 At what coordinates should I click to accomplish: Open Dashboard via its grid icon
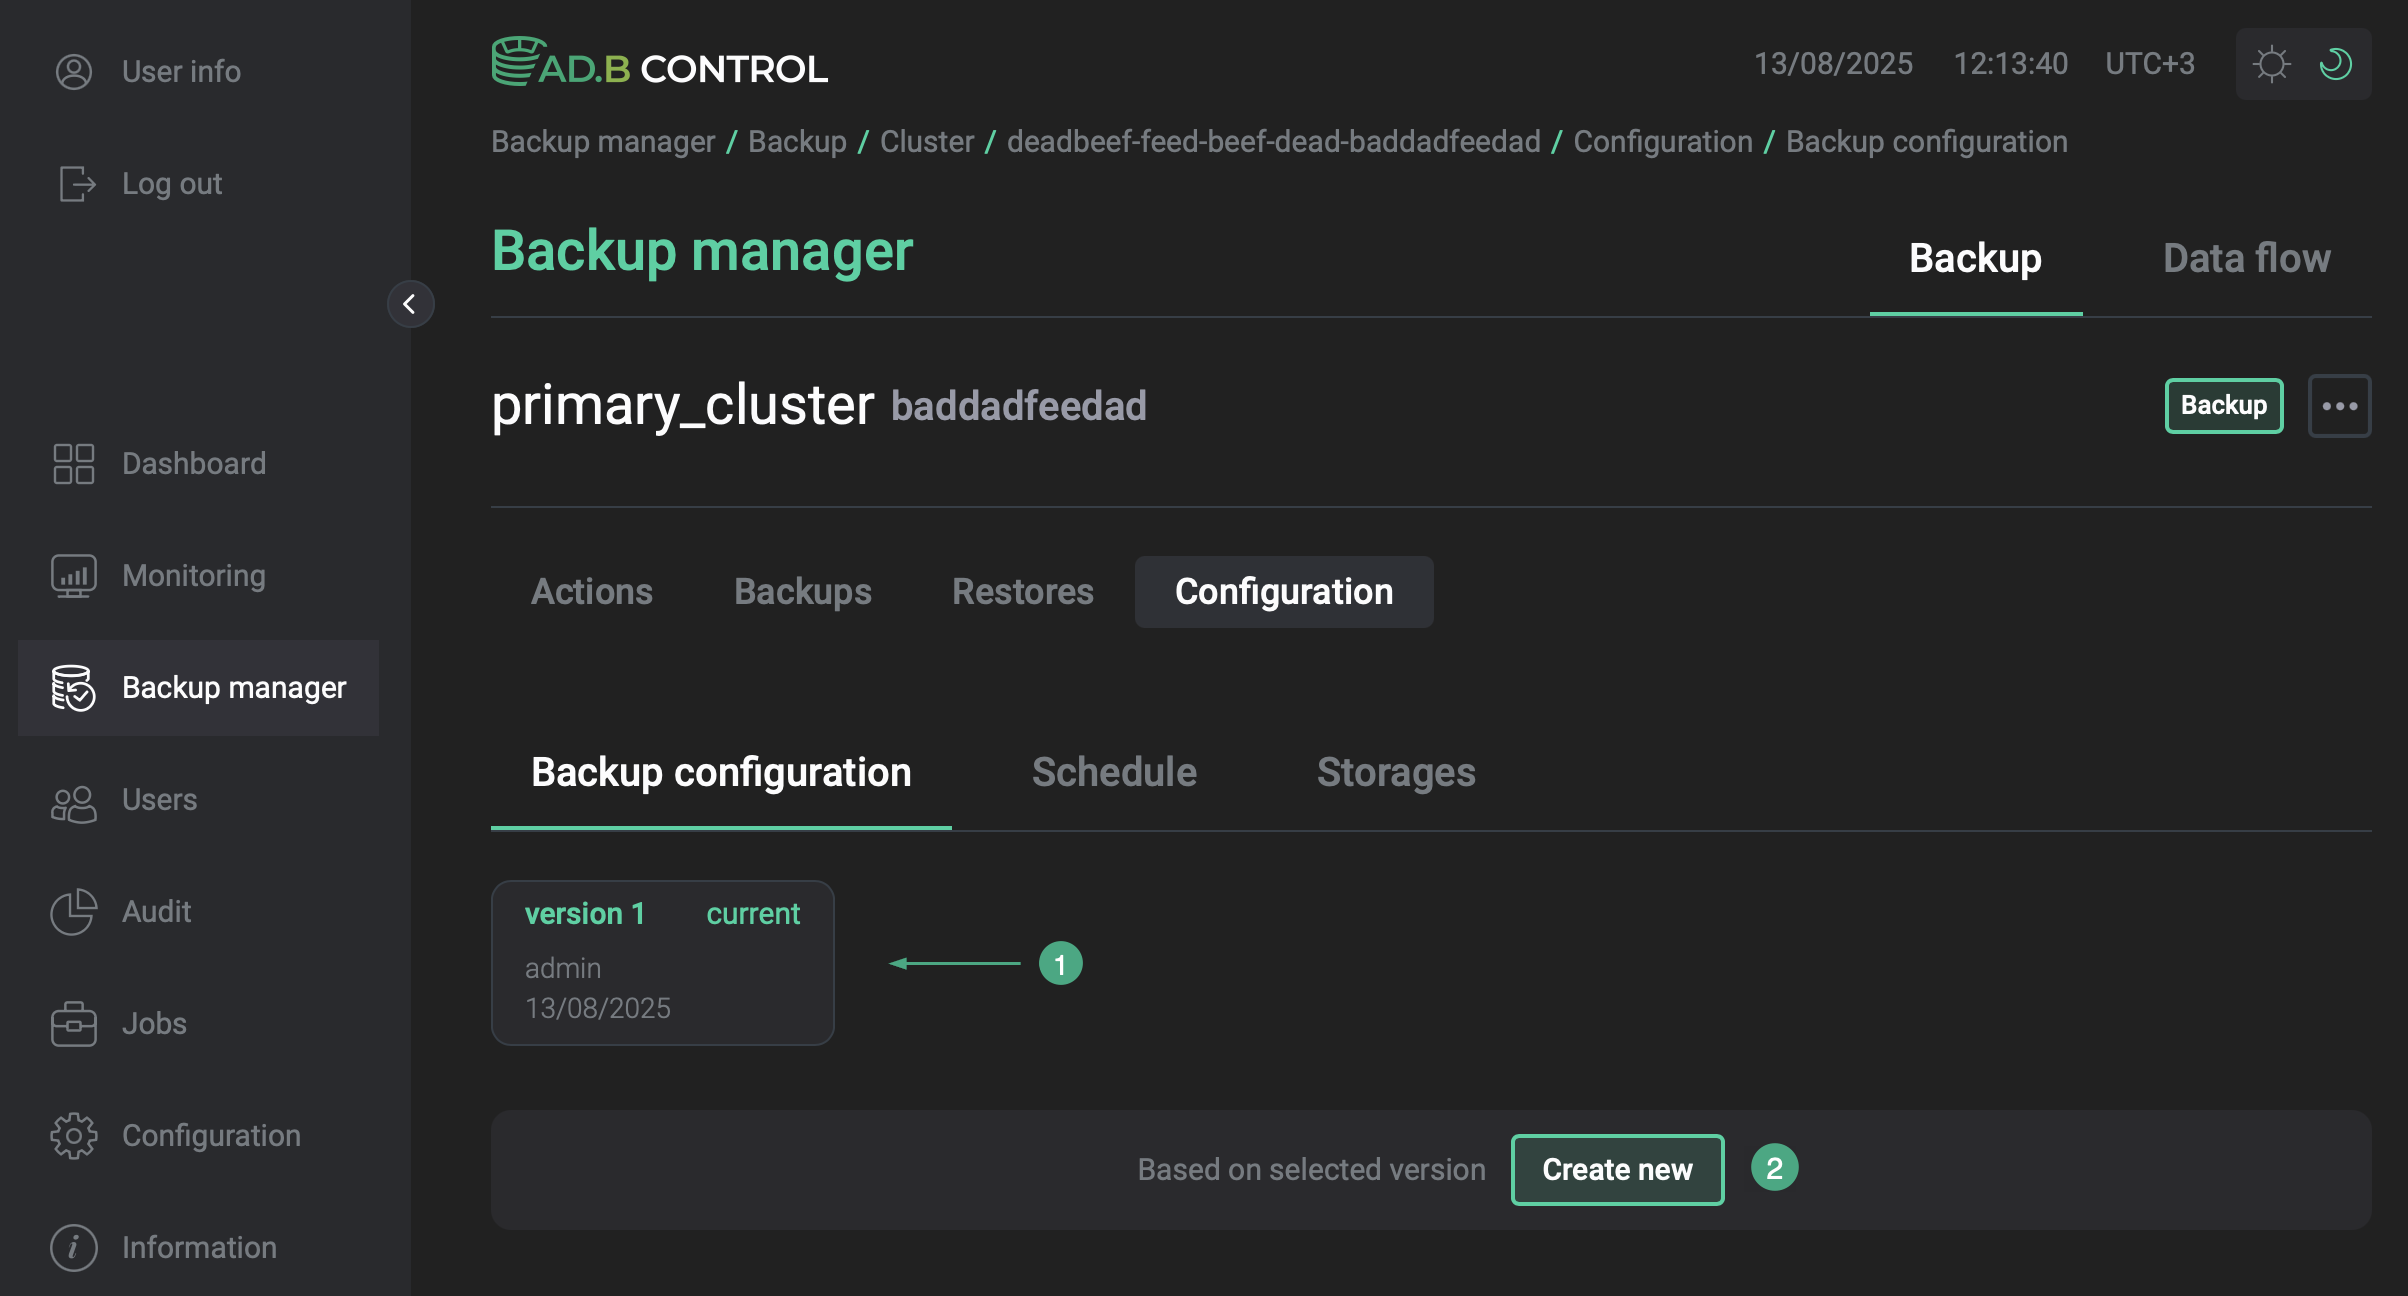(x=73, y=464)
